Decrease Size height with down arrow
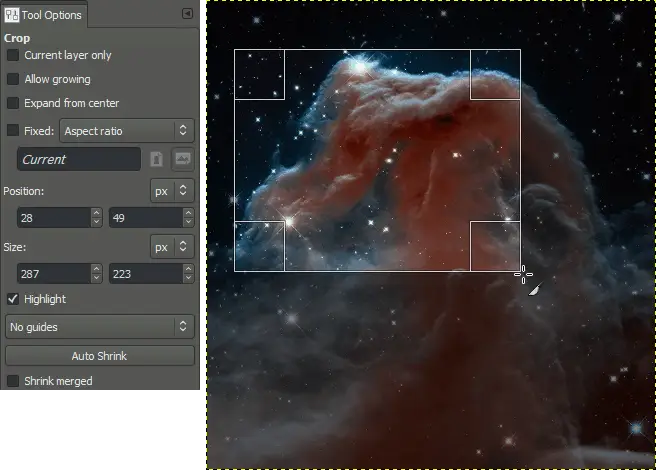 [x=189, y=279]
